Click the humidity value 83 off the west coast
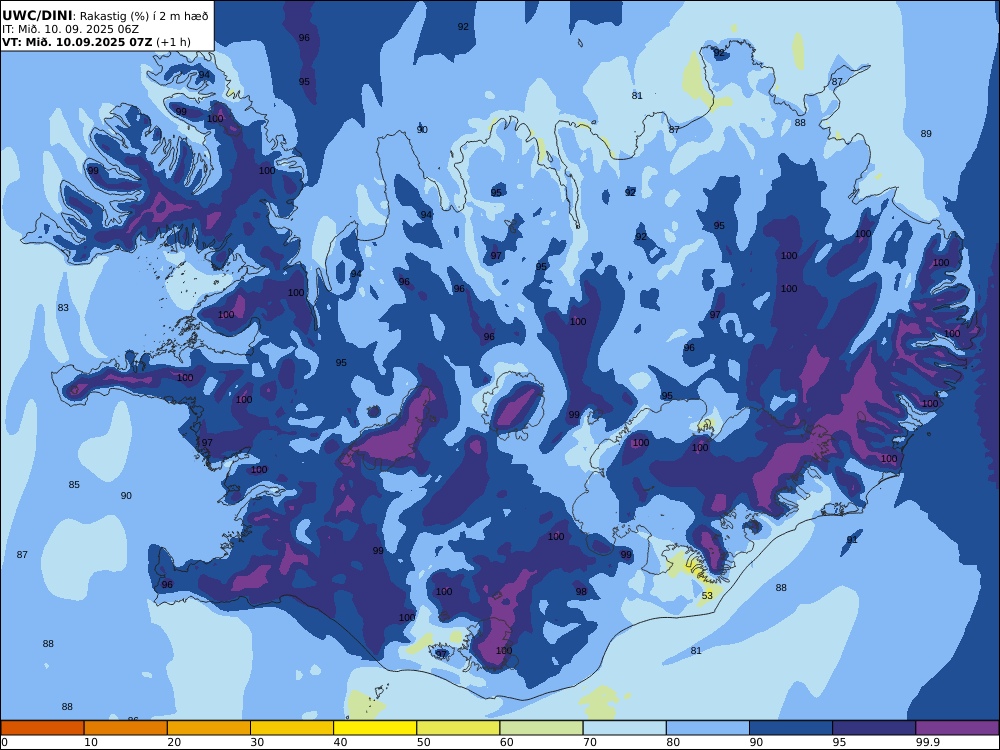This screenshot has height=750, width=1000. [63, 307]
